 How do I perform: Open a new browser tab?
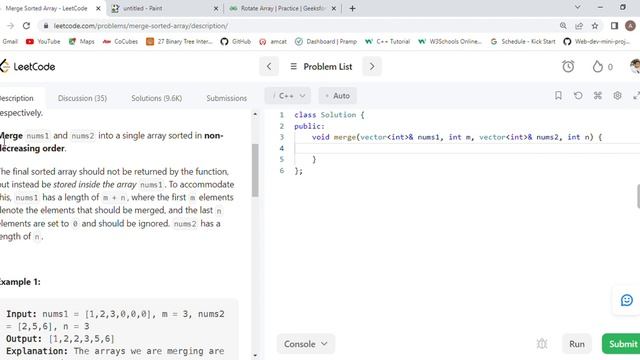pos(353,8)
